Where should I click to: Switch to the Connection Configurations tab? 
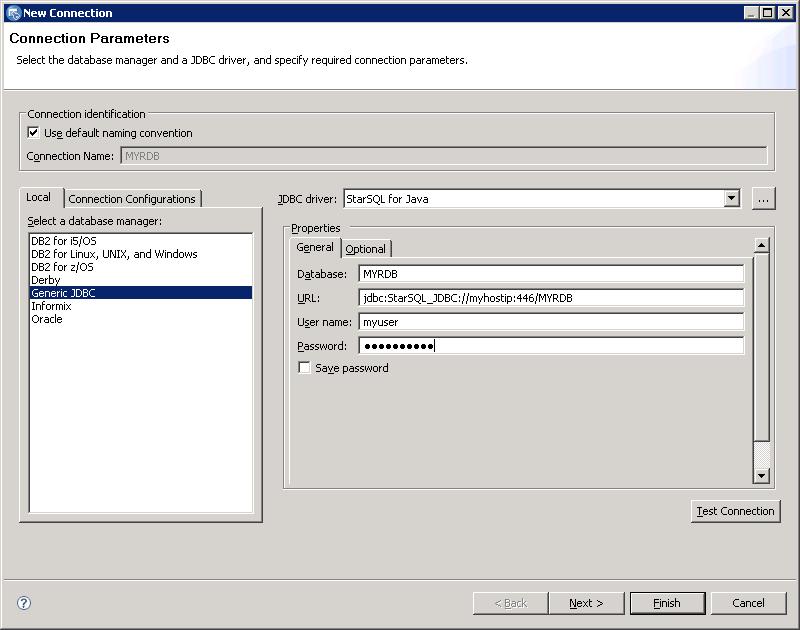tap(132, 199)
